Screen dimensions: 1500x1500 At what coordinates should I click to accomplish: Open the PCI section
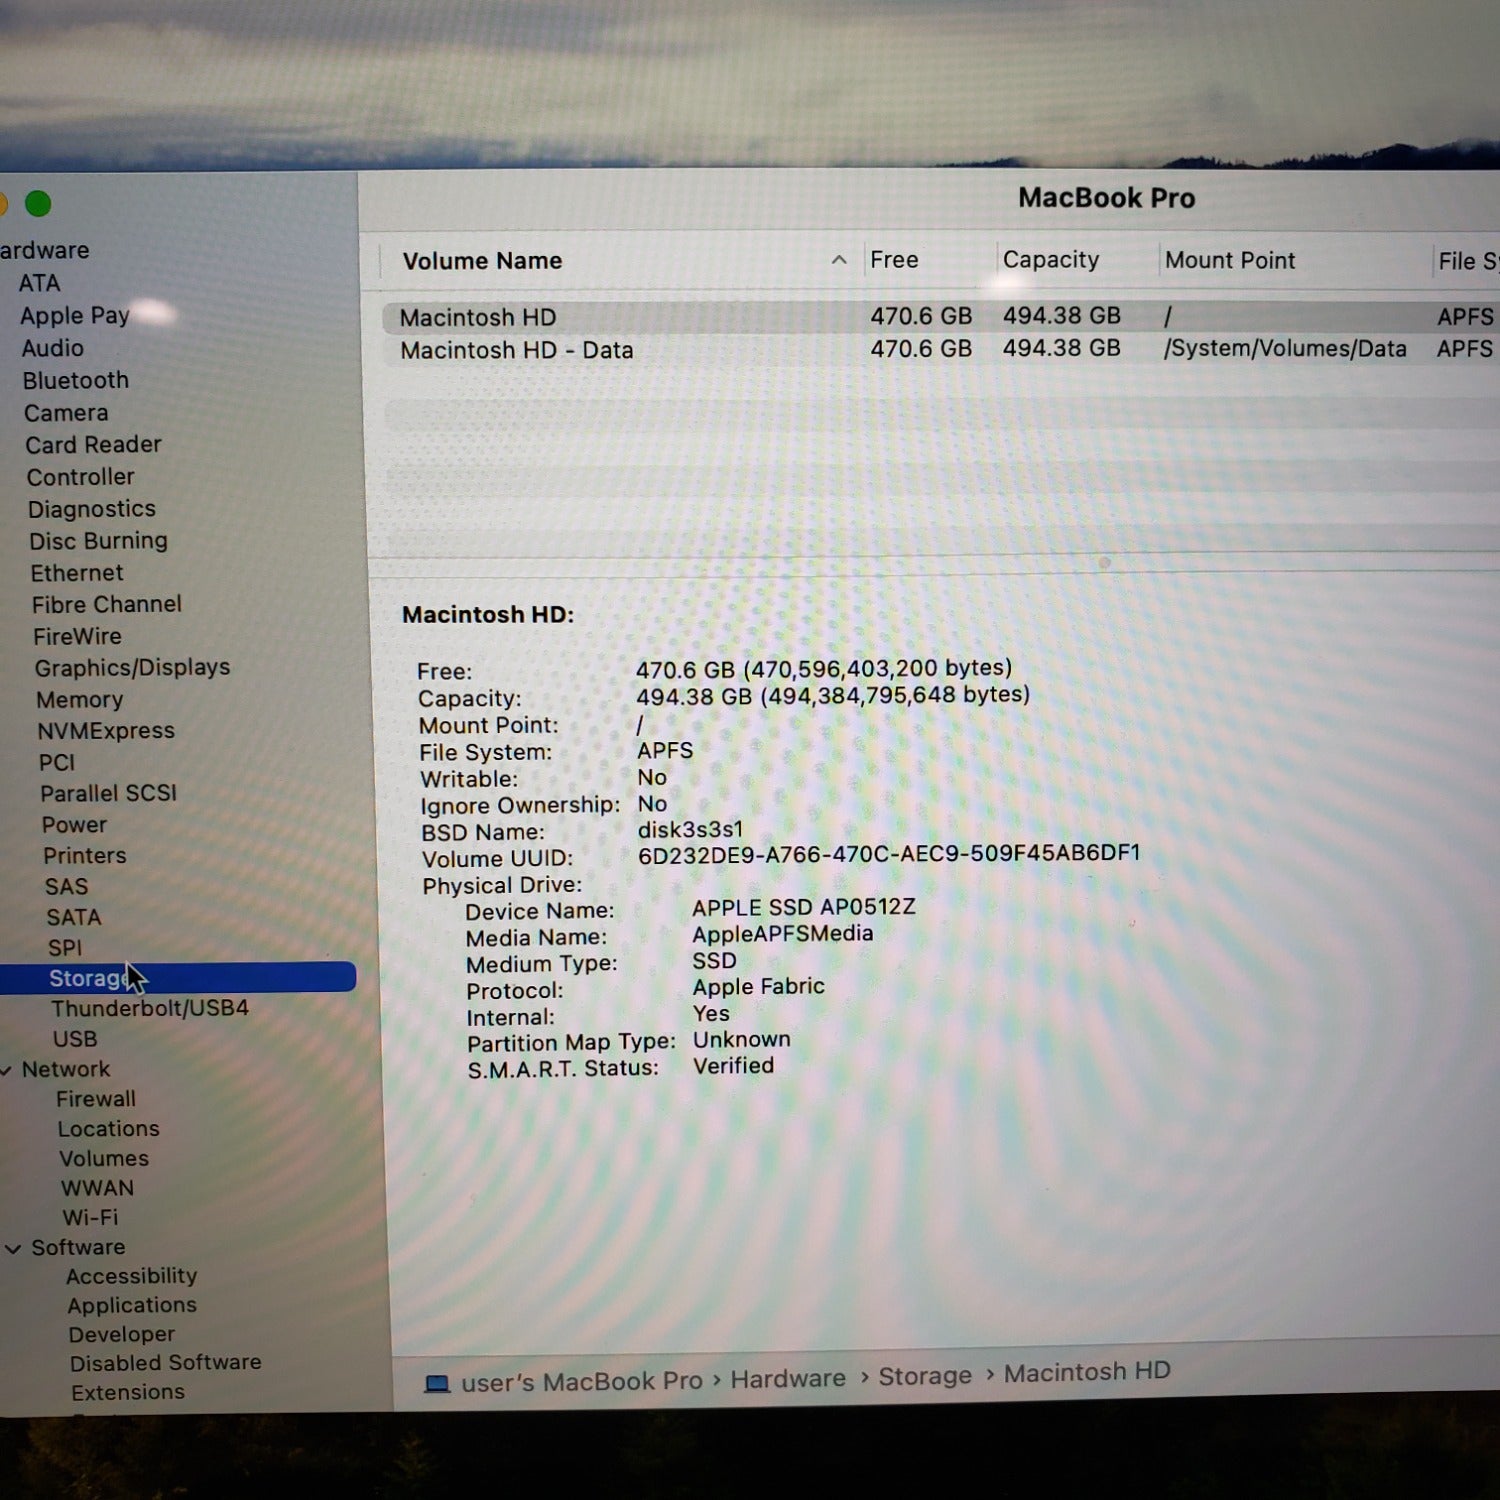point(57,762)
